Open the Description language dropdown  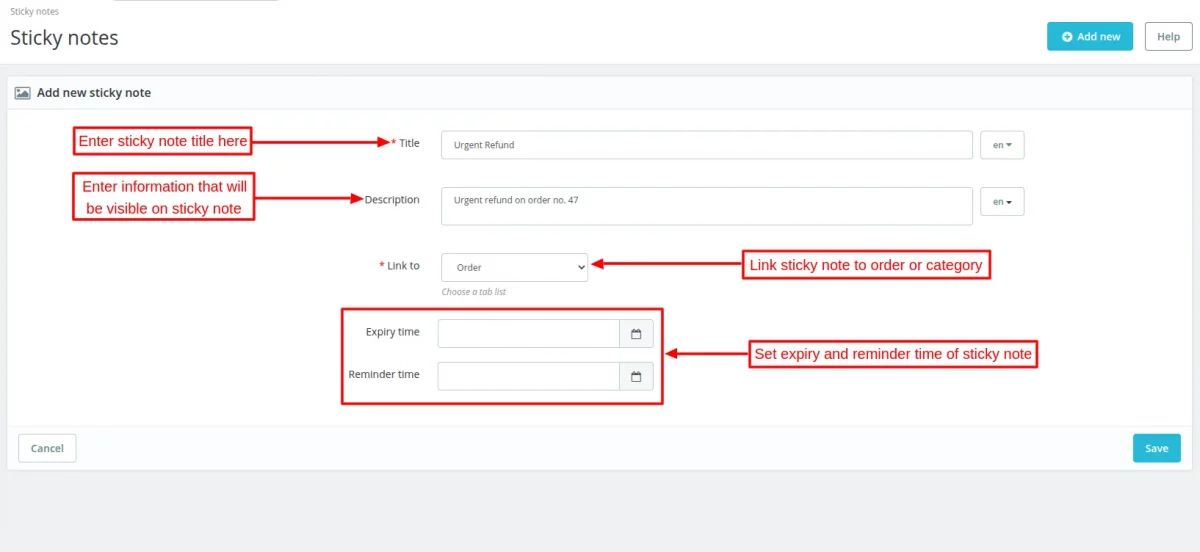tap(1002, 202)
